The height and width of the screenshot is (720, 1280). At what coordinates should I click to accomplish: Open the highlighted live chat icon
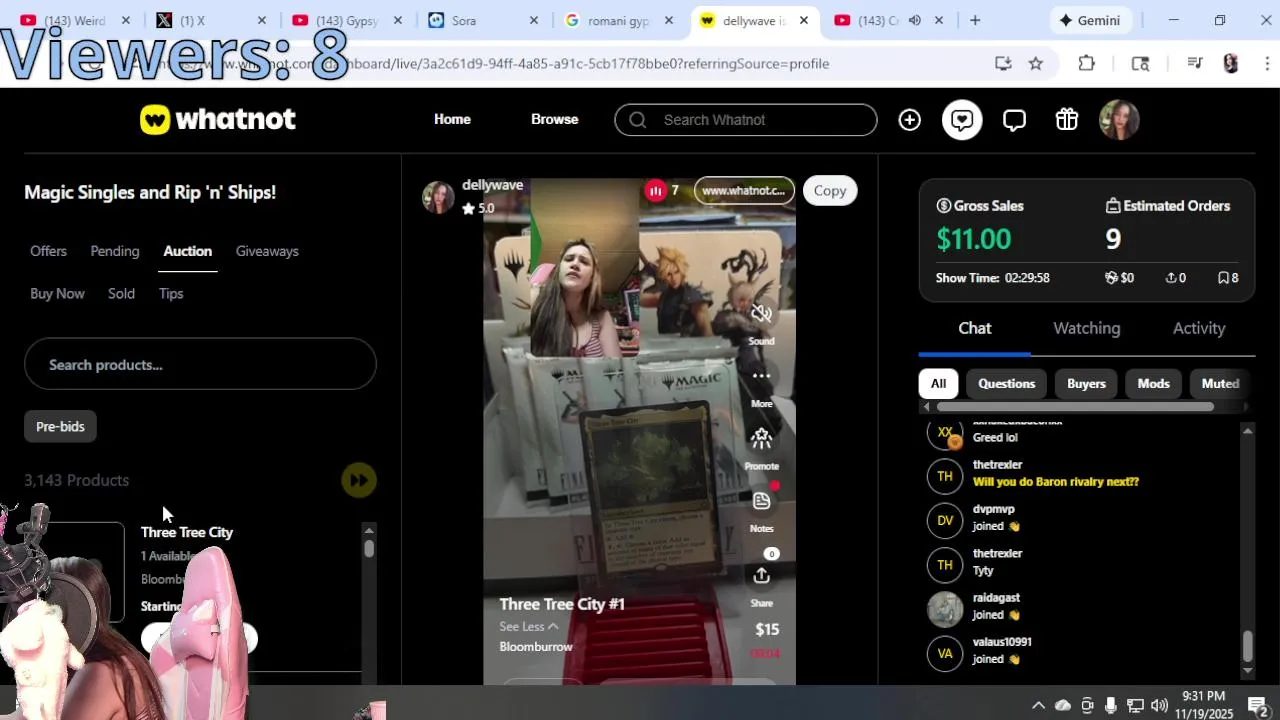point(962,120)
